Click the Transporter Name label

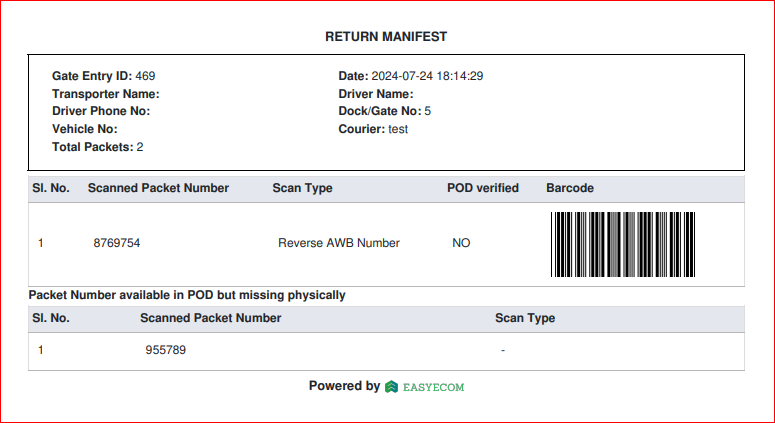click(x=106, y=94)
